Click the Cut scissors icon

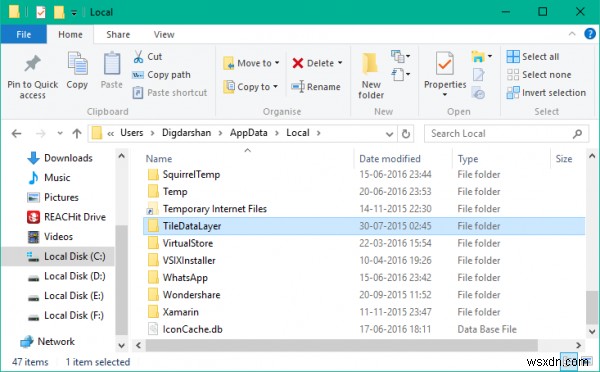coord(138,57)
